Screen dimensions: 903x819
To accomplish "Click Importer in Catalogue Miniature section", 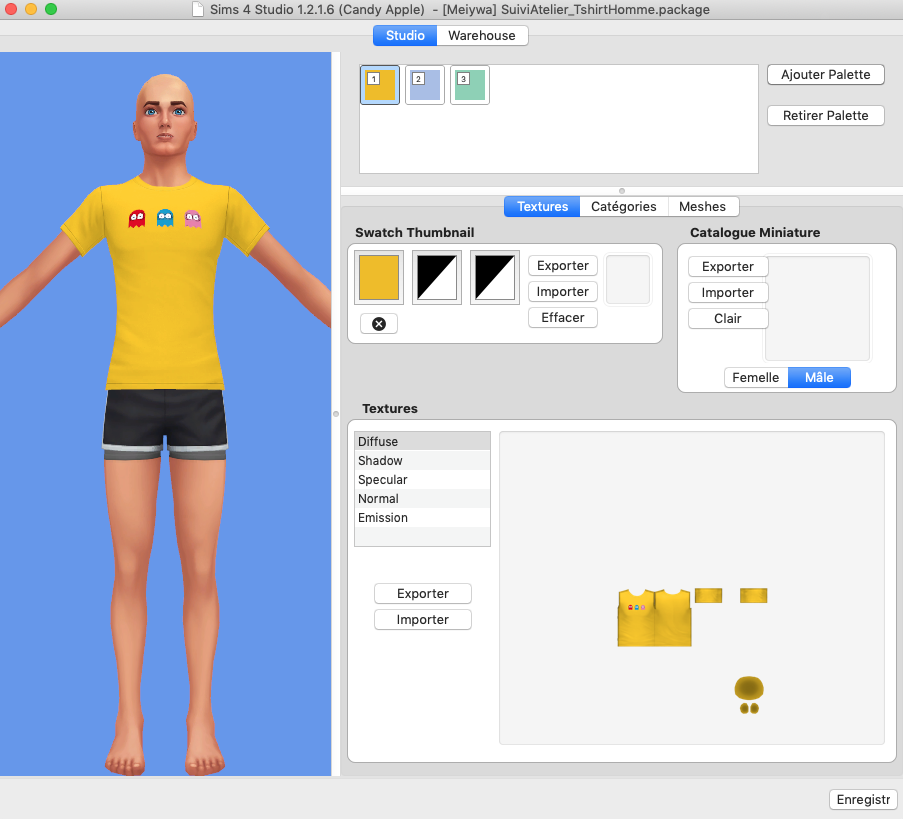I will pyautogui.click(x=727, y=293).
